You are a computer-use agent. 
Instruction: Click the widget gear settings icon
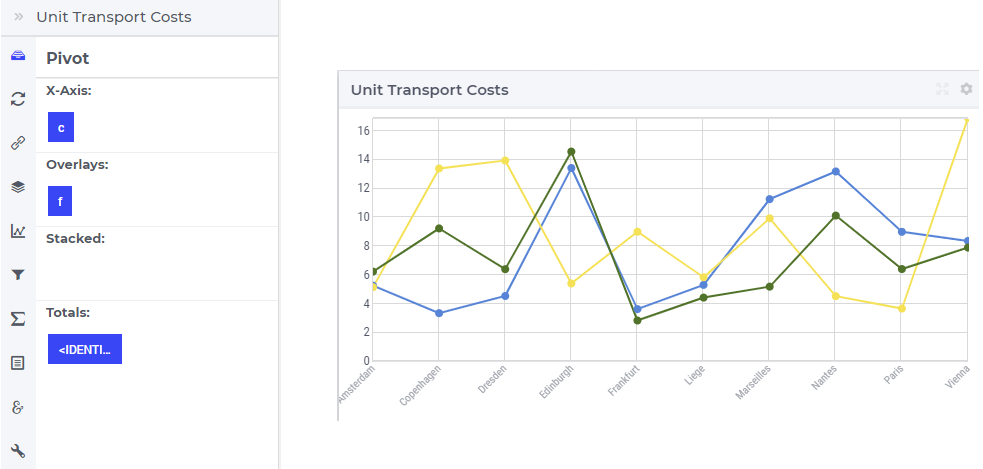[966, 89]
